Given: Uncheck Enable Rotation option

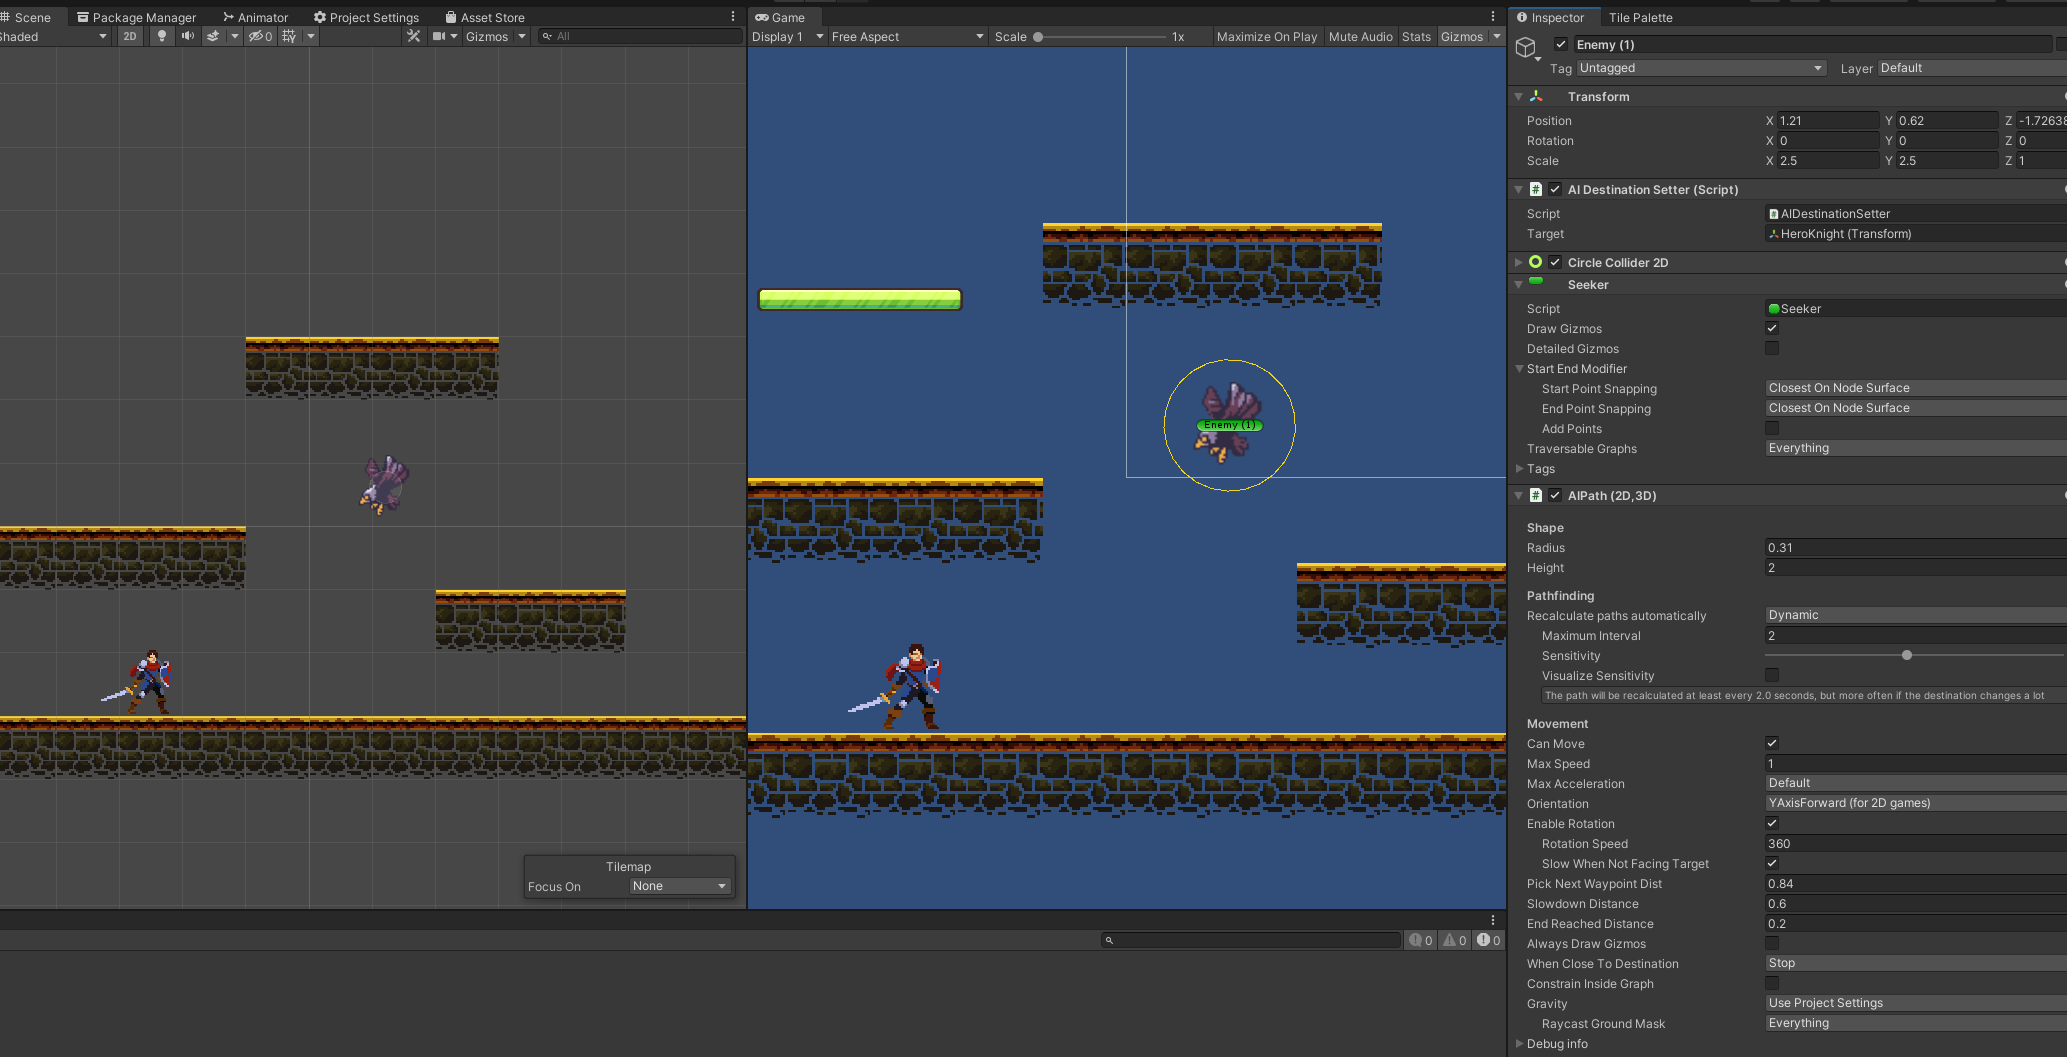Looking at the screenshot, I should point(1772,823).
